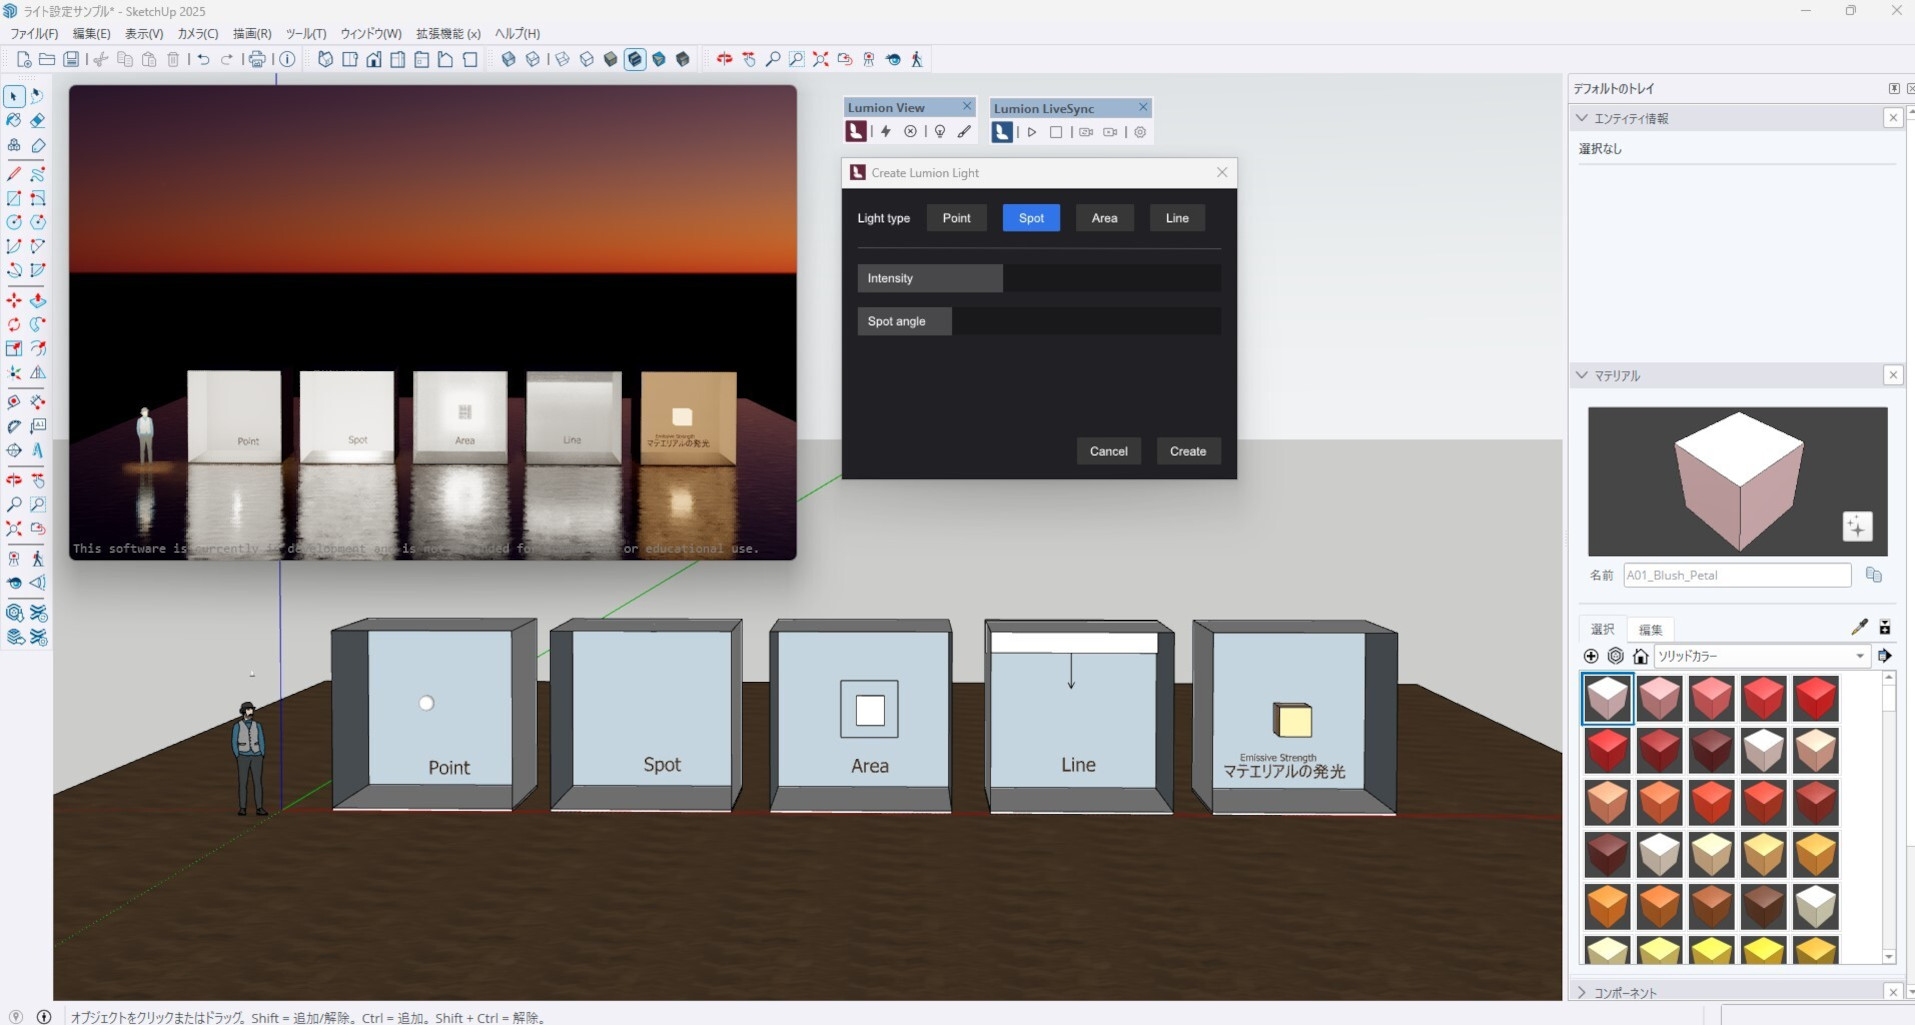The height and width of the screenshot is (1025, 1915).
Task: Switch to Front view house icon
Action: [374, 60]
